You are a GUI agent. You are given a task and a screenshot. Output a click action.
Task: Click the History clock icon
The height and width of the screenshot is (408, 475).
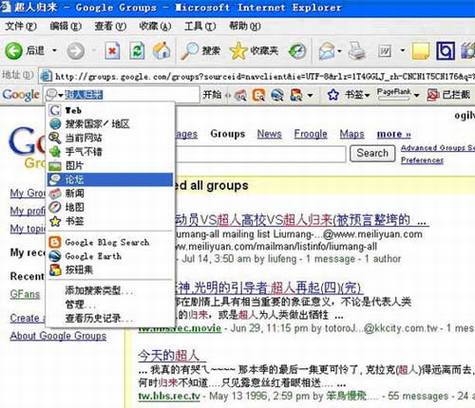(x=297, y=51)
